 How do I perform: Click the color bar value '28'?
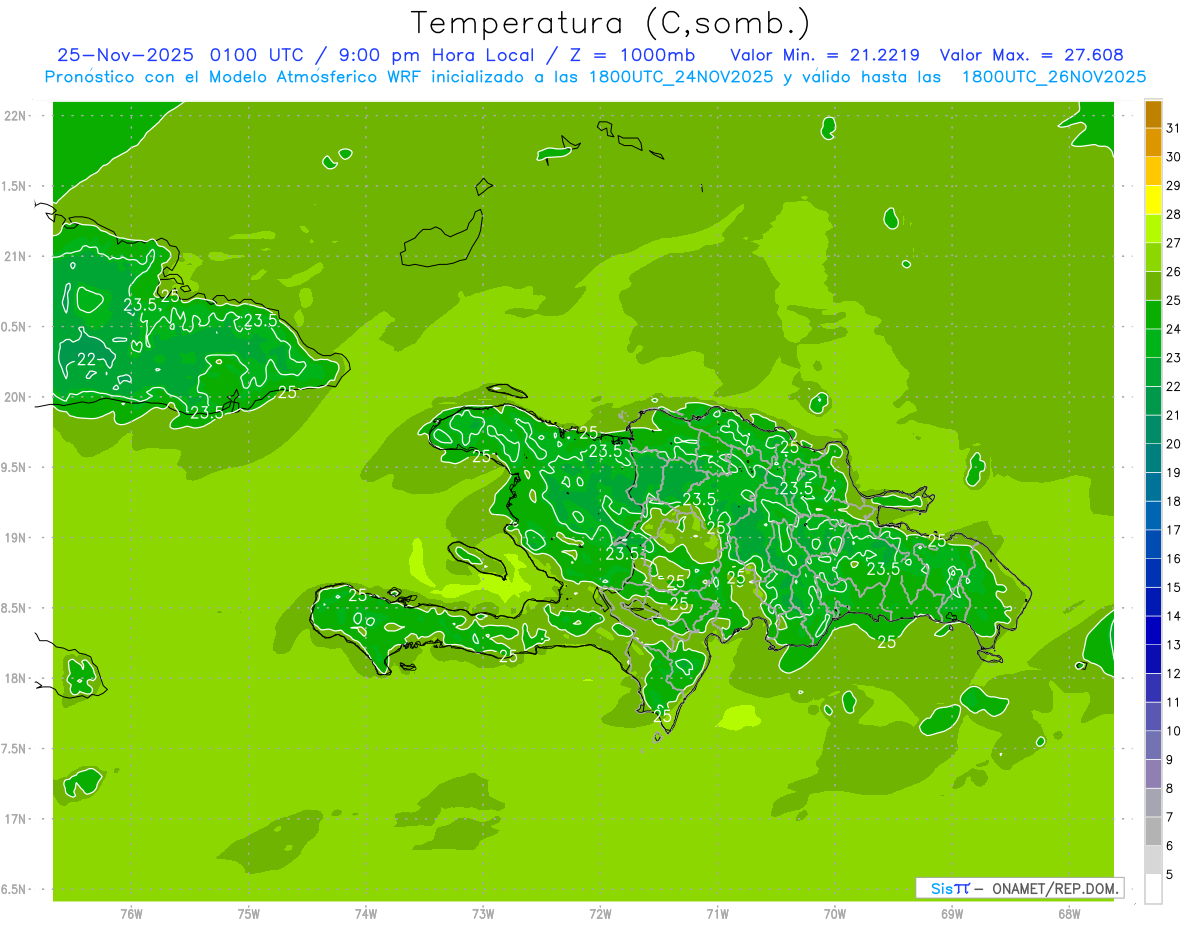click(x=1174, y=214)
